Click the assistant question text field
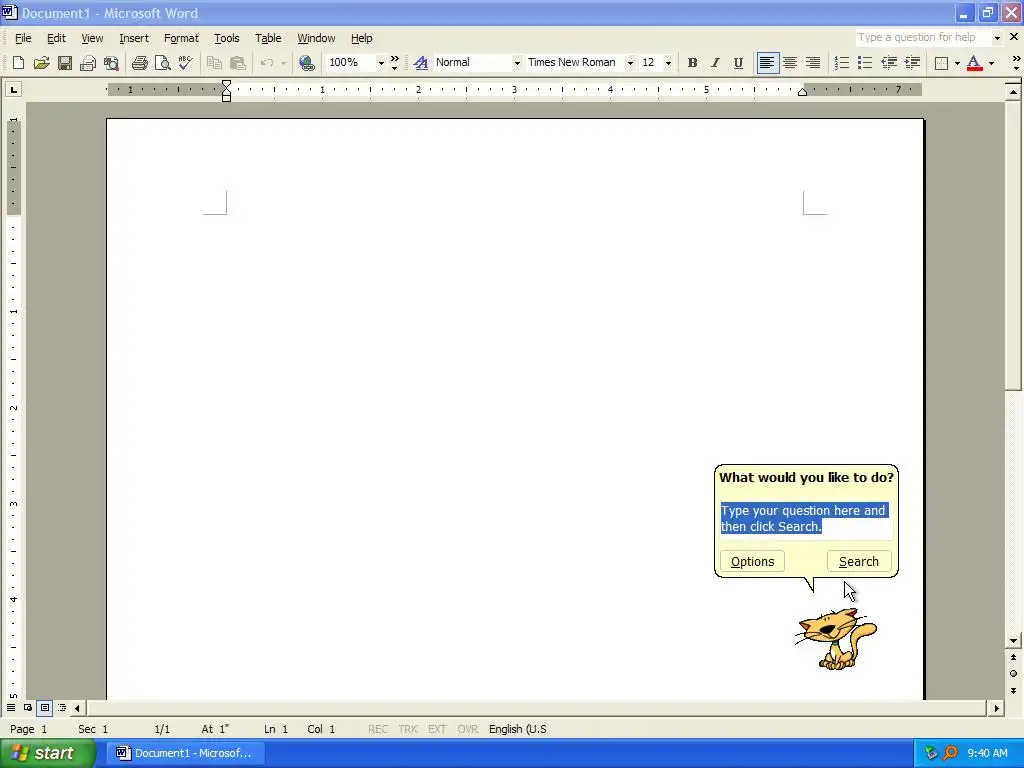 [x=807, y=519]
